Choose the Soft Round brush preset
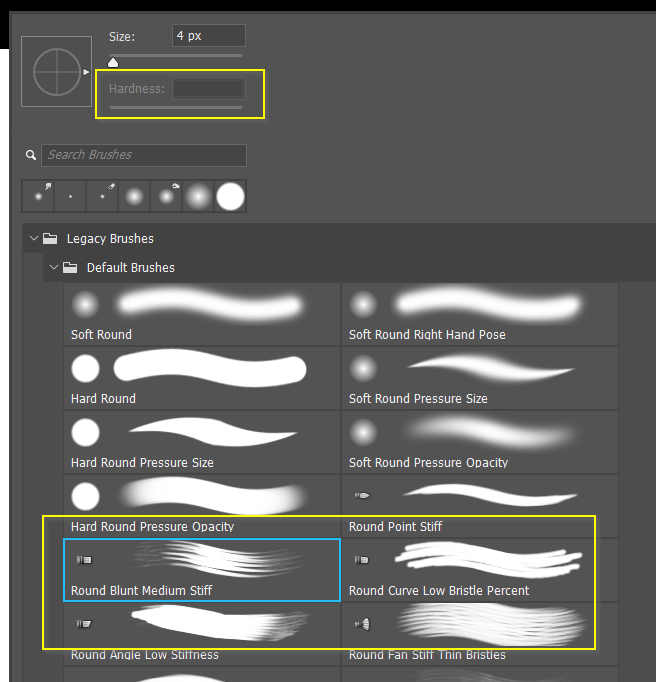Image resolution: width=656 pixels, height=682 pixels. (x=202, y=314)
